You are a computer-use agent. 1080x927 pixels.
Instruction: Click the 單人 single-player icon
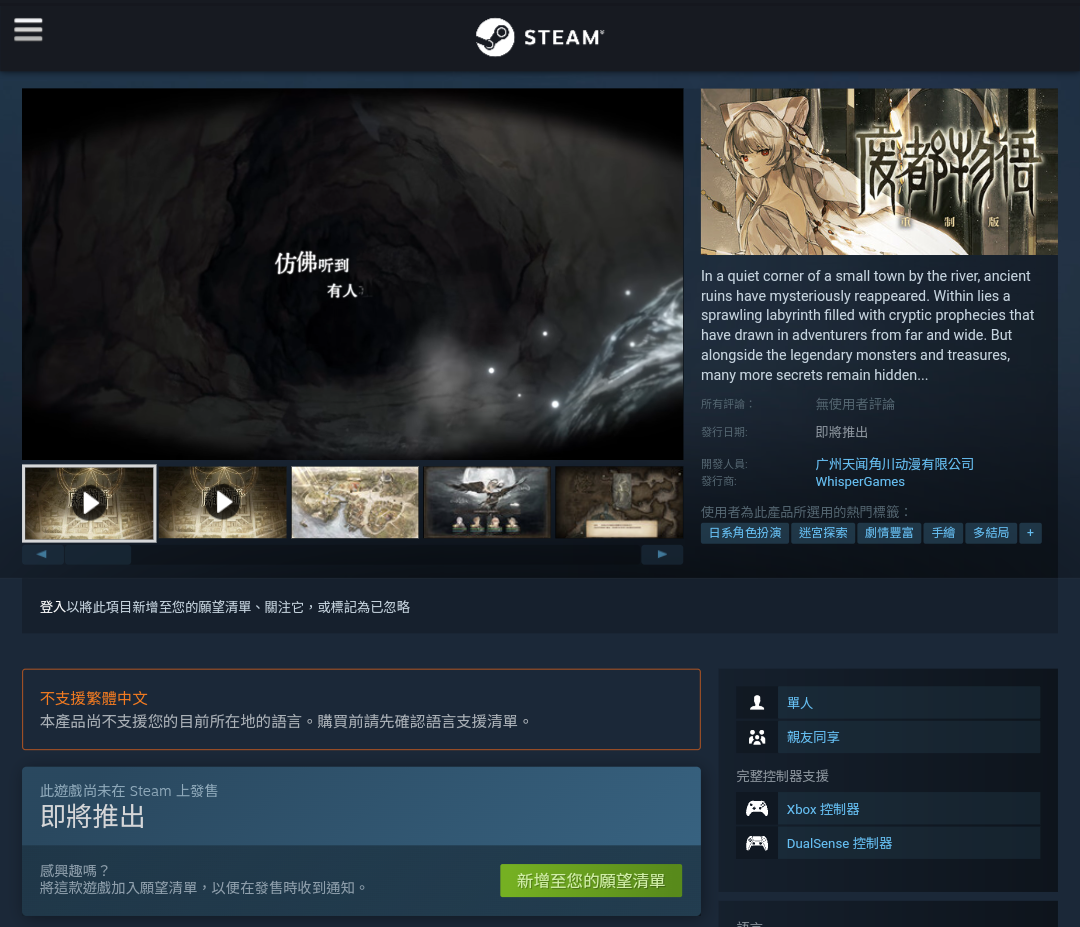[757, 702]
